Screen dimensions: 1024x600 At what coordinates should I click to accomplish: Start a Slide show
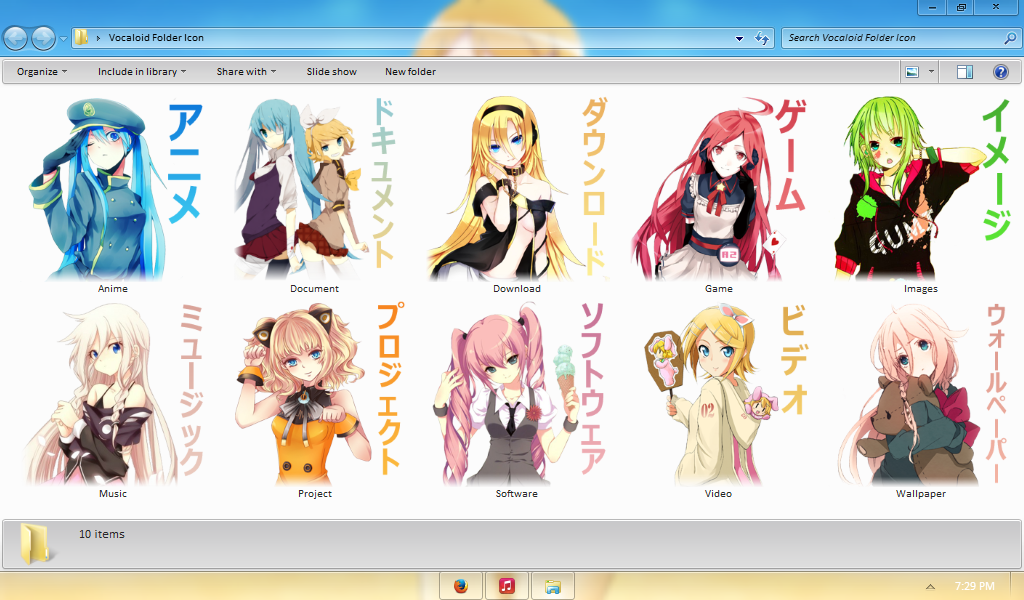tap(331, 71)
